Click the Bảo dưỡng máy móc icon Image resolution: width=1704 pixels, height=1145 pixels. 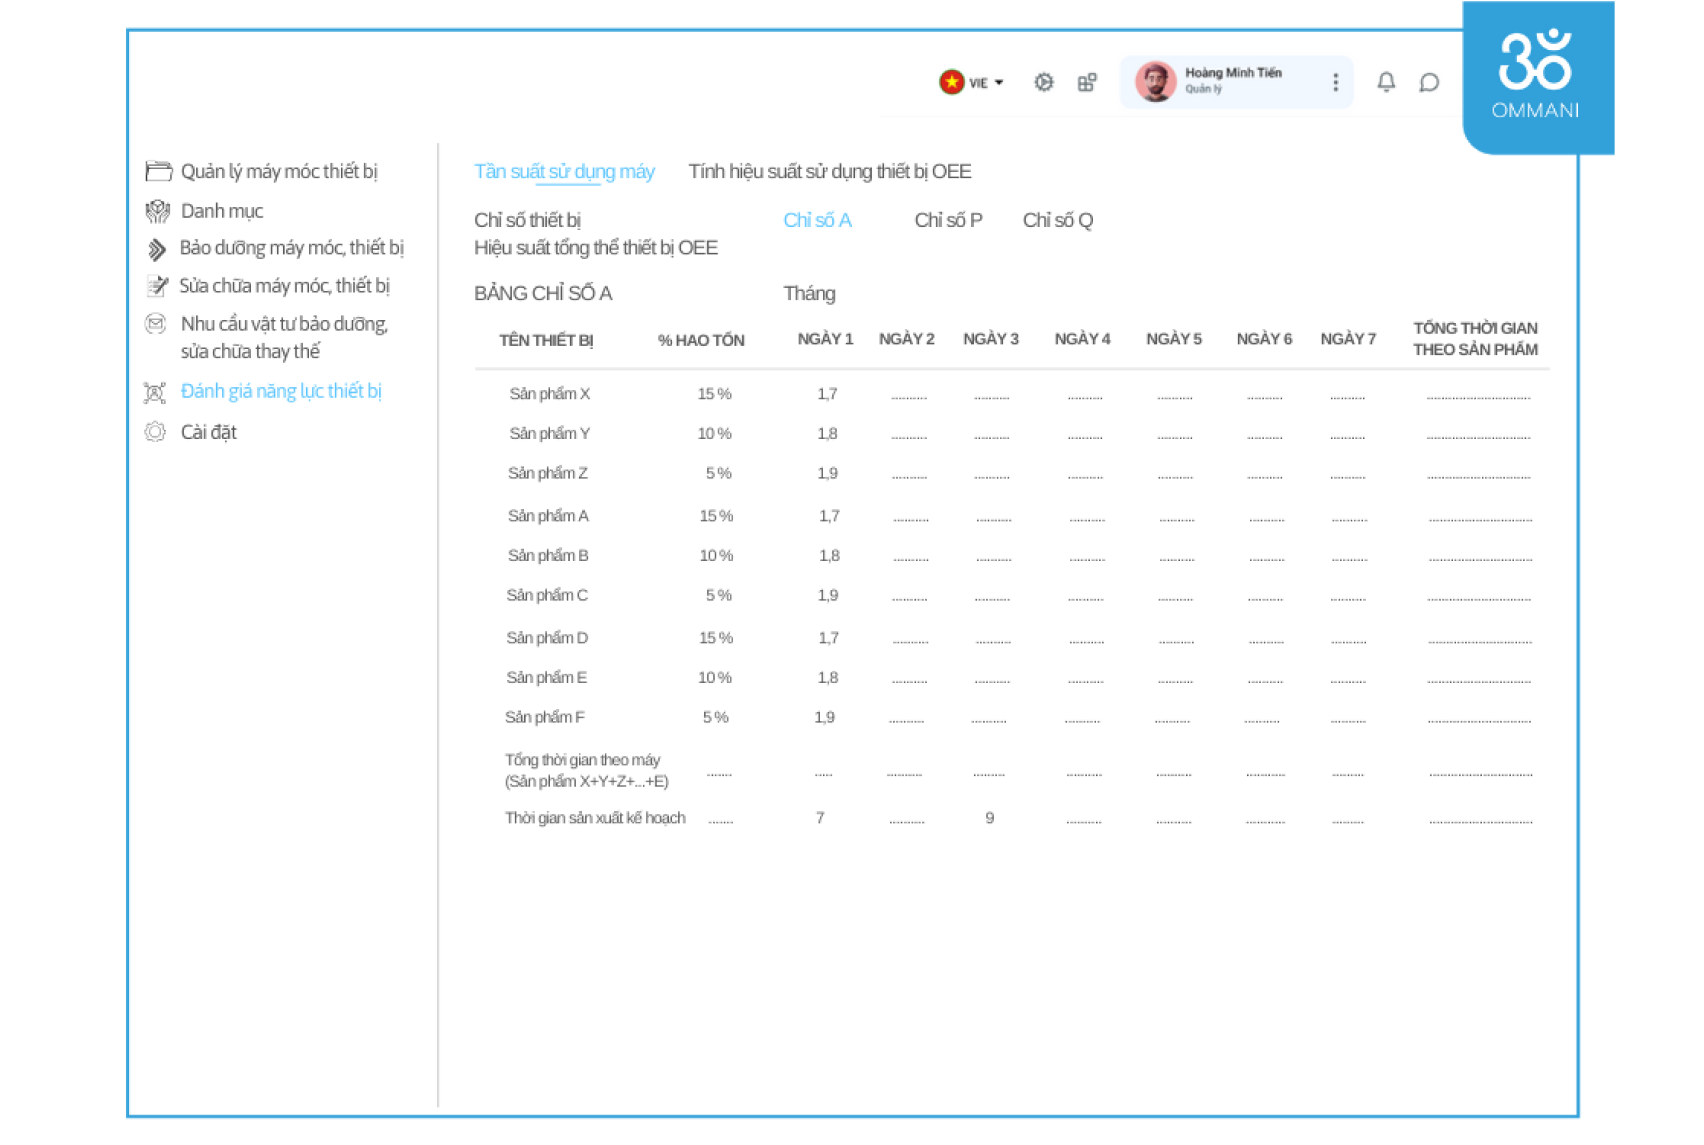pos(157,249)
